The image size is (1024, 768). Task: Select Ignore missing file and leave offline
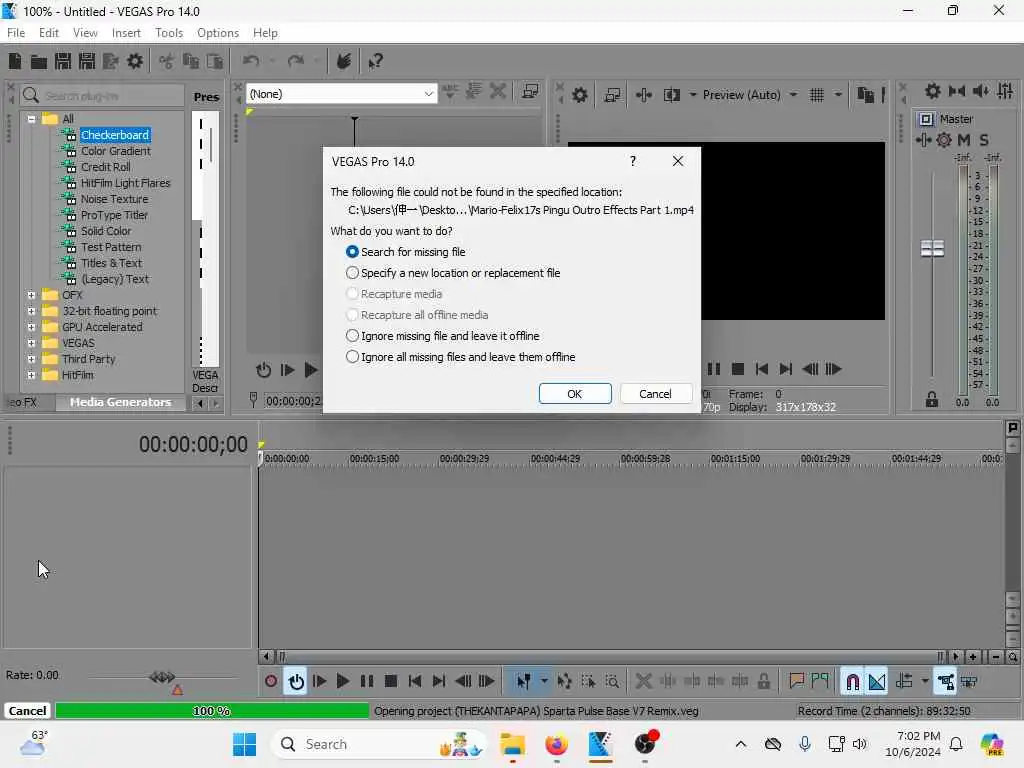coord(443,336)
